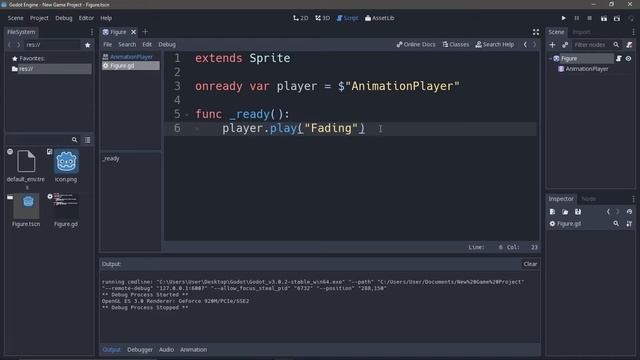Pause the running scene
Image resolution: width=640 pixels, height=360 pixels.
576,18
